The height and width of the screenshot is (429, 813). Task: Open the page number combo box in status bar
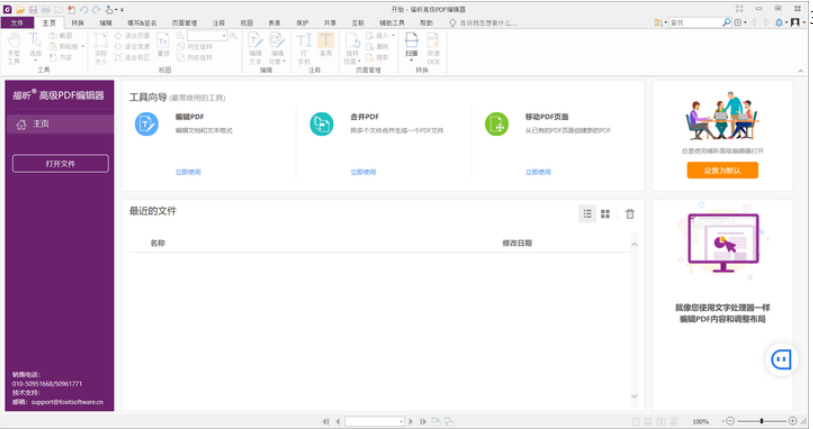point(375,422)
